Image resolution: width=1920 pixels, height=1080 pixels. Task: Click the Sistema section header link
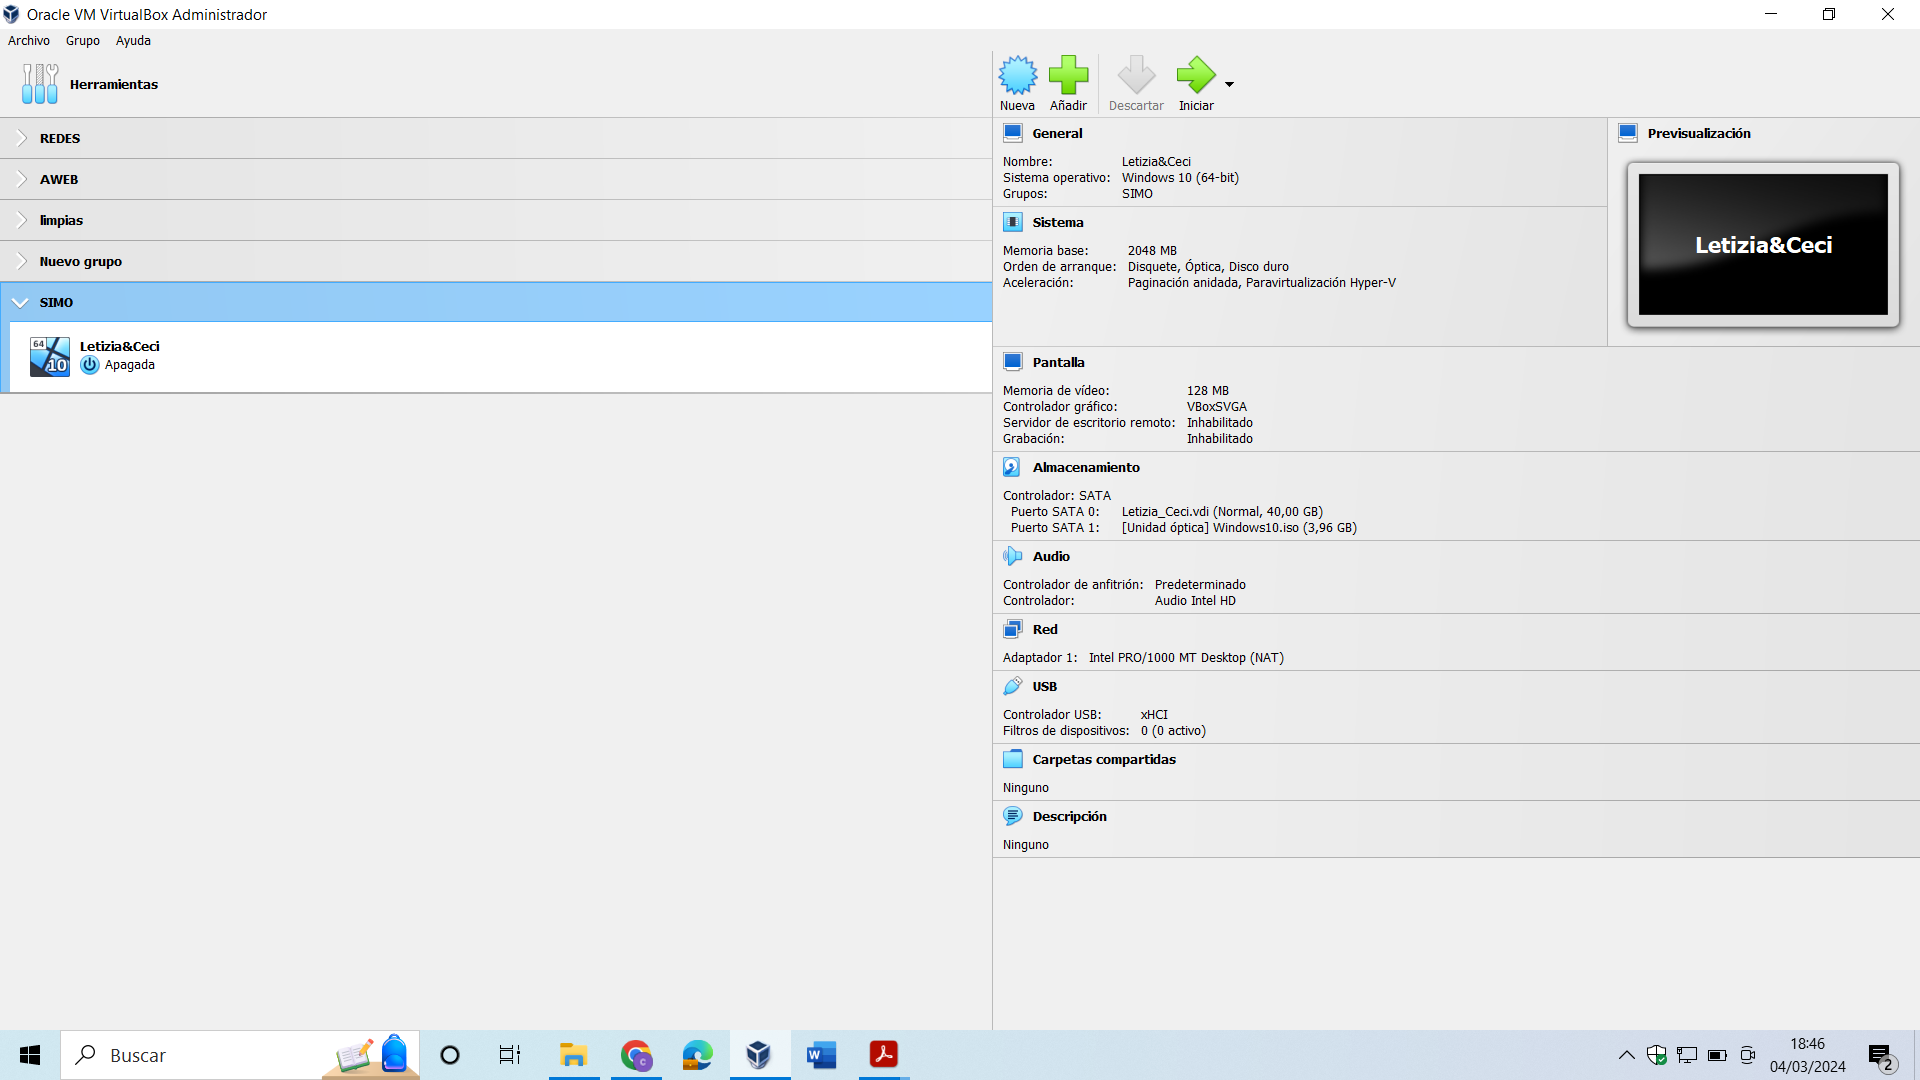pyautogui.click(x=1057, y=222)
